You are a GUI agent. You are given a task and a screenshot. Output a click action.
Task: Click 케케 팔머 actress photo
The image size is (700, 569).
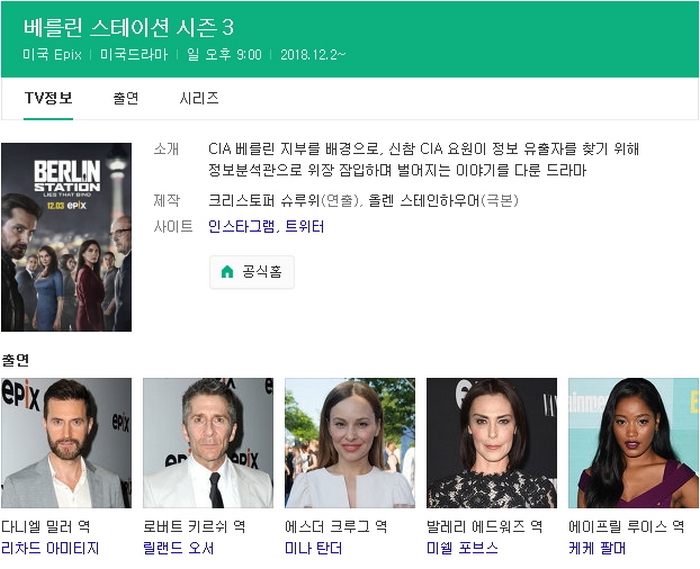tap(633, 443)
